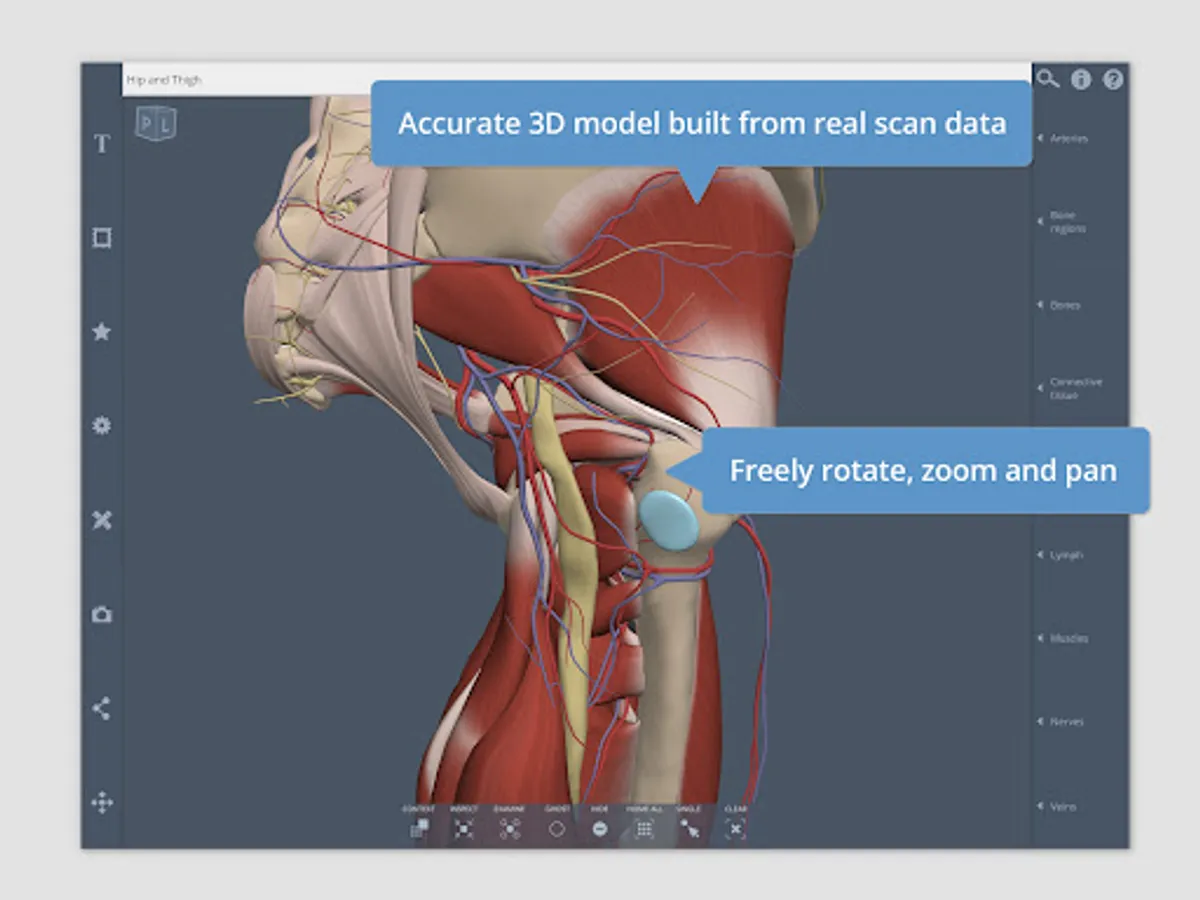Image resolution: width=1200 pixels, height=900 pixels.
Task: Open settings gear in left sidebar
Action: (x=102, y=426)
